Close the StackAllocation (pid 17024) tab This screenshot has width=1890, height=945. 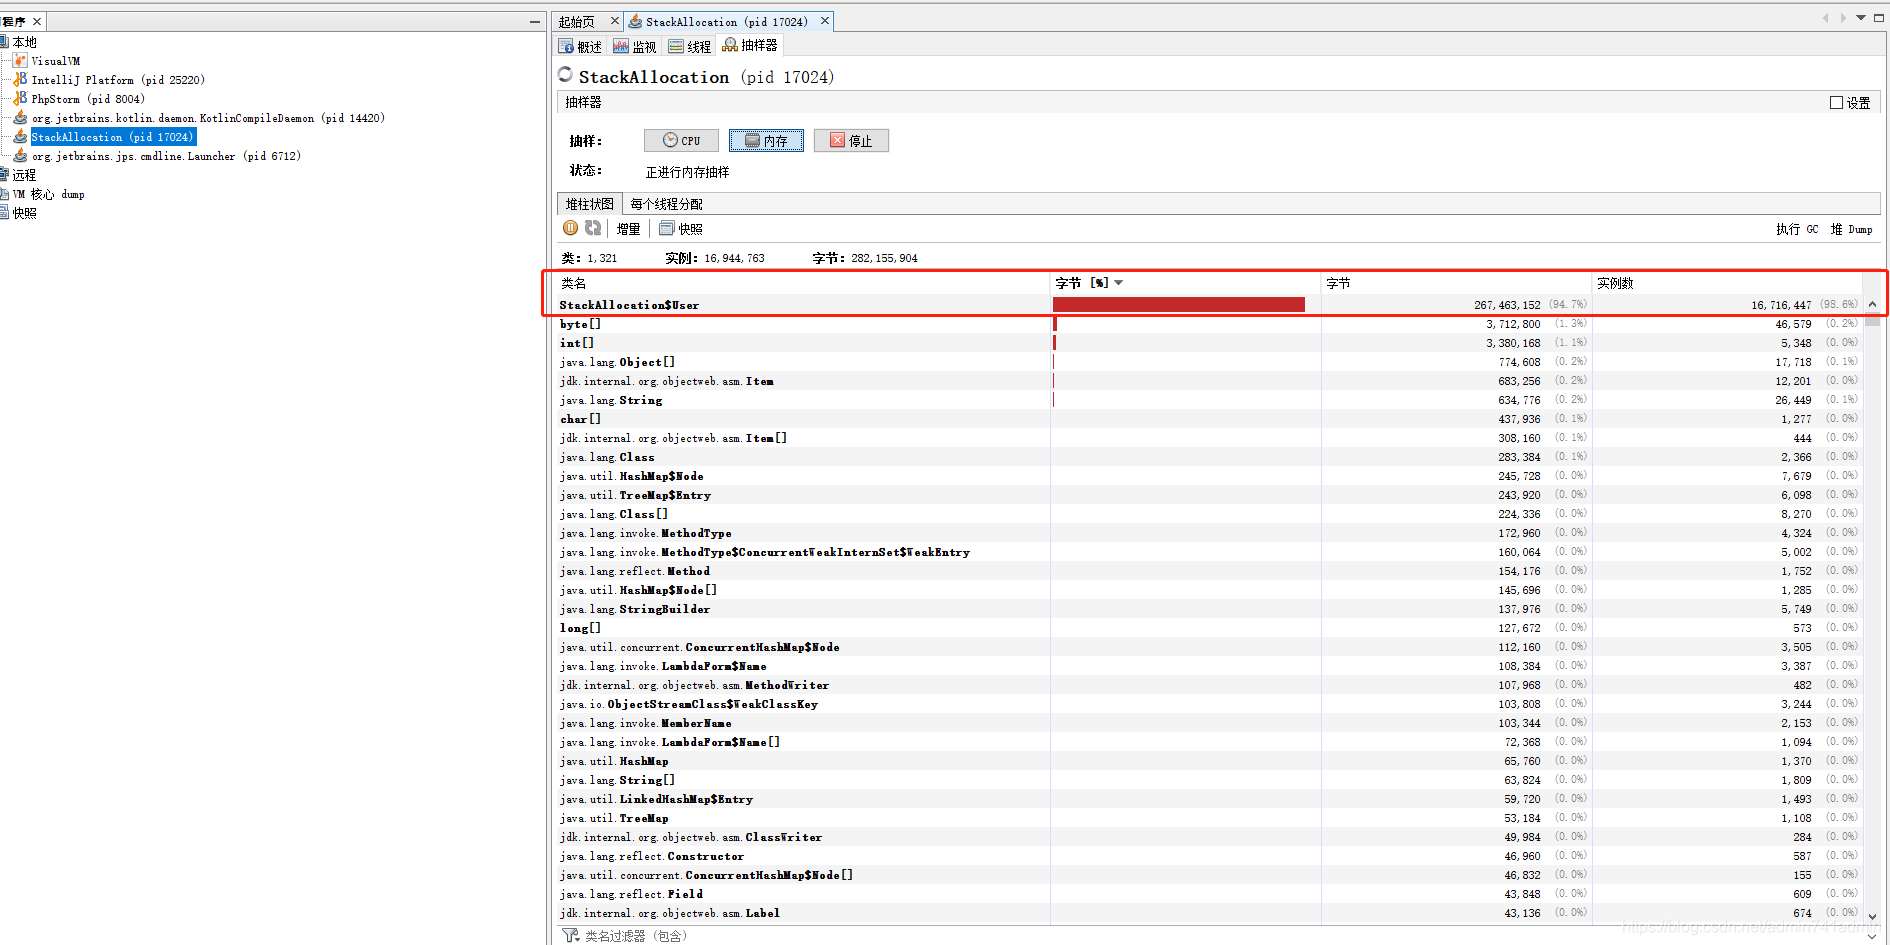(x=825, y=21)
